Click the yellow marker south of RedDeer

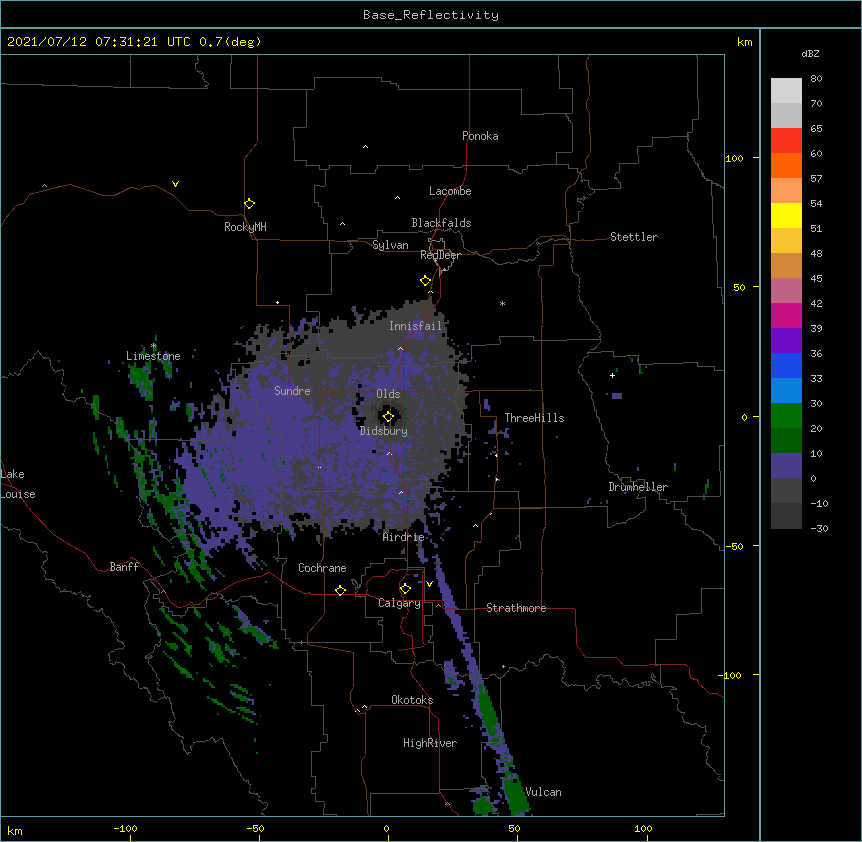[x=425, y=281]
